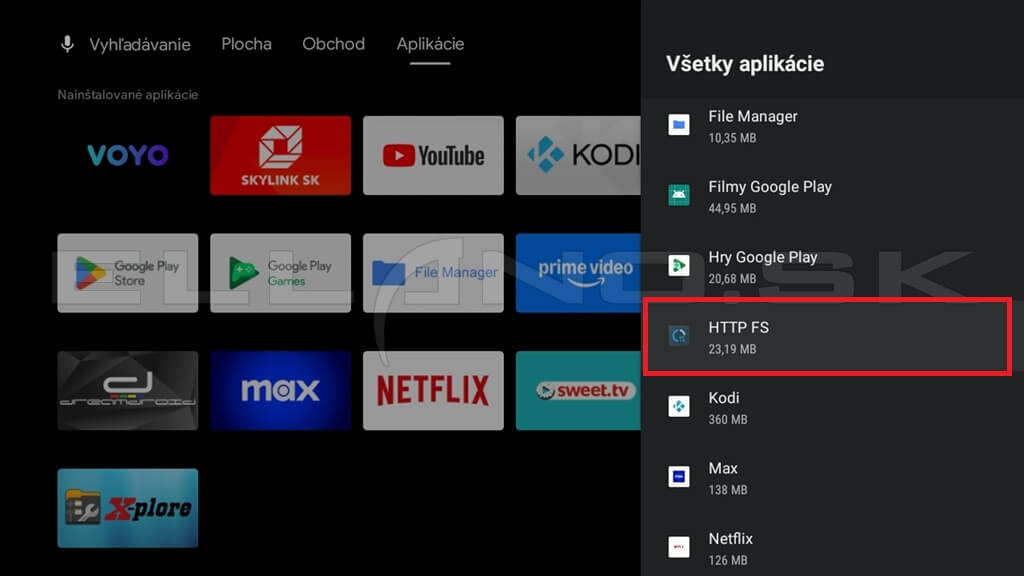Select the Kodi entry in all apps
The width and height of the screenshot is (1024, 576).
[832, 408]
